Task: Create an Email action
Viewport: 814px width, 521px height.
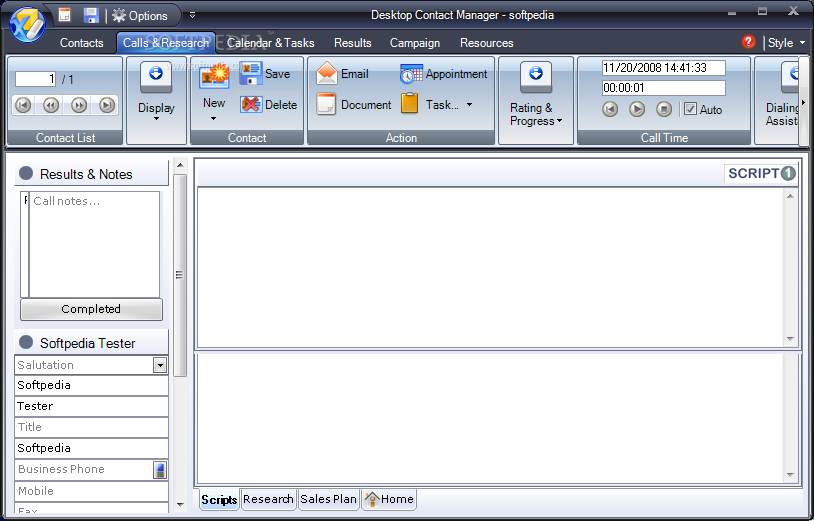Action: click(x=342, y=74)
